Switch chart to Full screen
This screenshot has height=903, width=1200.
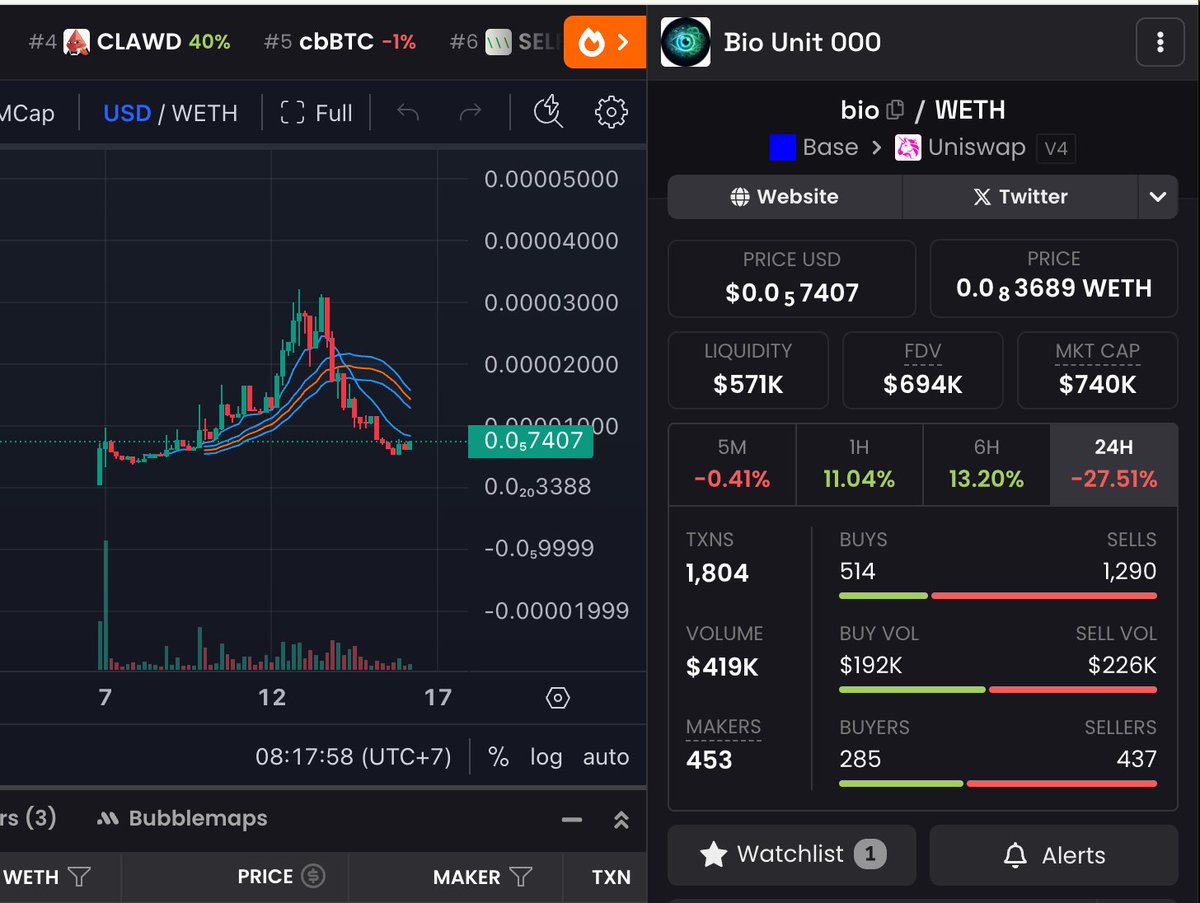pos(316,113)
